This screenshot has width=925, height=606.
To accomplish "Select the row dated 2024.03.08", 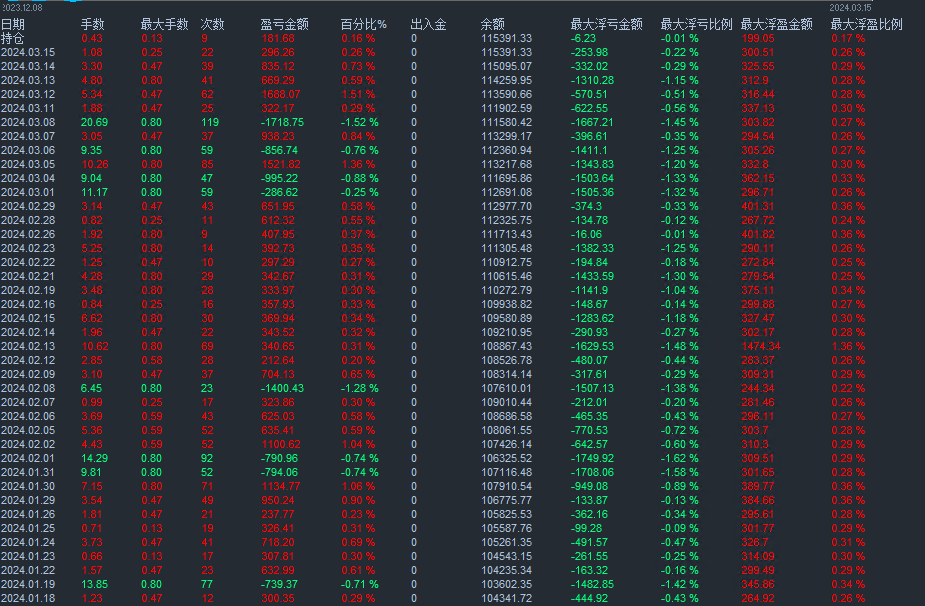I will click(x=30, y=123).
